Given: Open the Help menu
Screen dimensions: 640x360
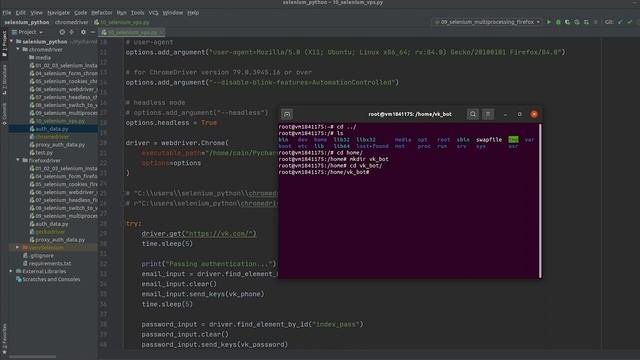Looking at the screenshot, I should (193, 13).
